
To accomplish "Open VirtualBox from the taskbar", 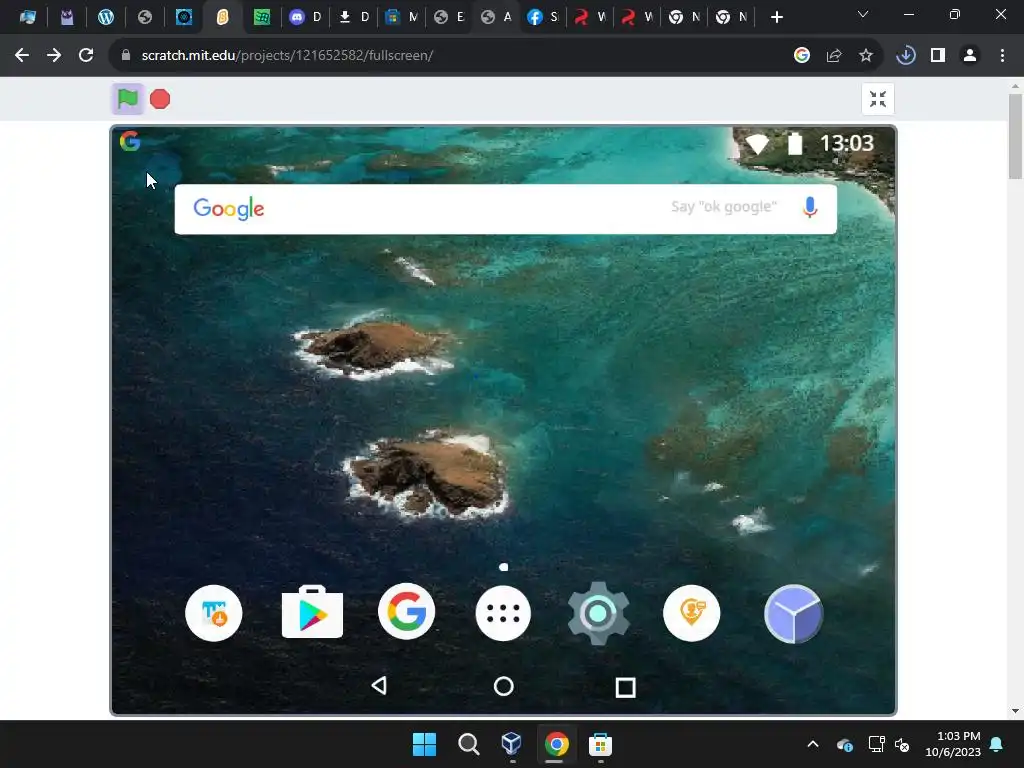I will (x=512, y=744).
